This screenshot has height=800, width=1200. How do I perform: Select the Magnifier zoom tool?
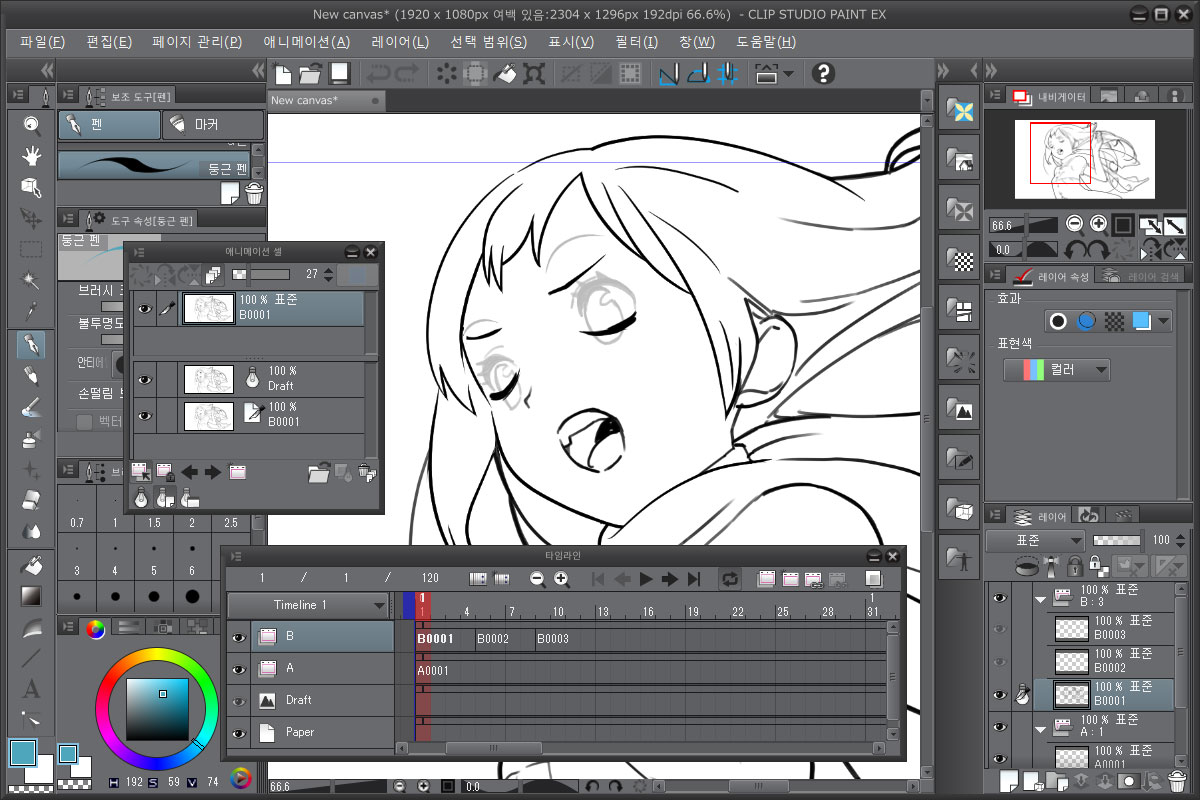pos(32,125)
